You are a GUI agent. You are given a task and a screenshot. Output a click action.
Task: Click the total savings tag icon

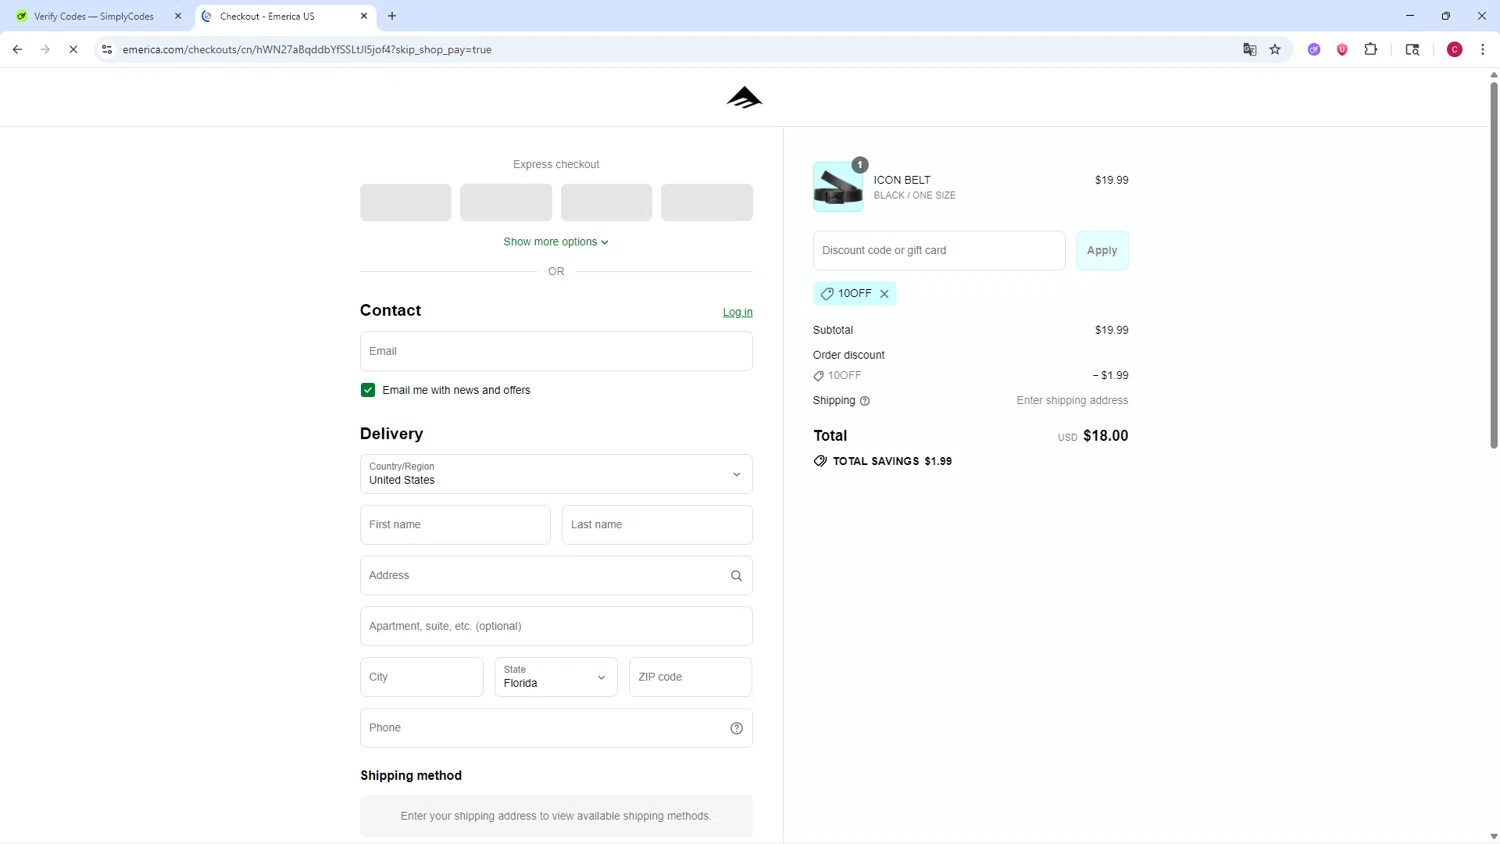(x=820, y=461)
